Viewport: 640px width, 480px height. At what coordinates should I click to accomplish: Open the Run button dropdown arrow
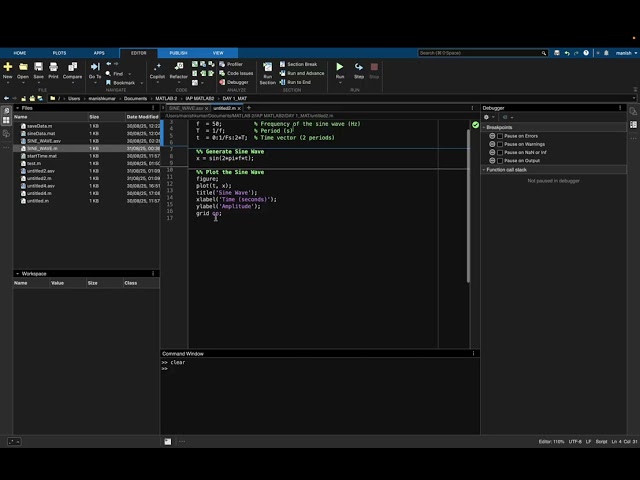[340, 83]
